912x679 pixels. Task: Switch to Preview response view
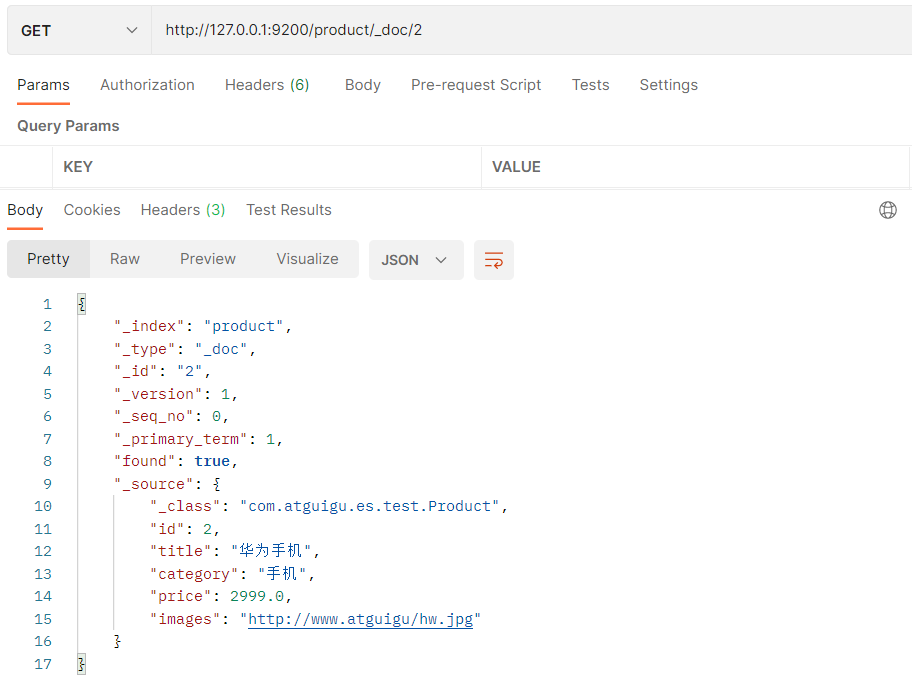[208, 259]
